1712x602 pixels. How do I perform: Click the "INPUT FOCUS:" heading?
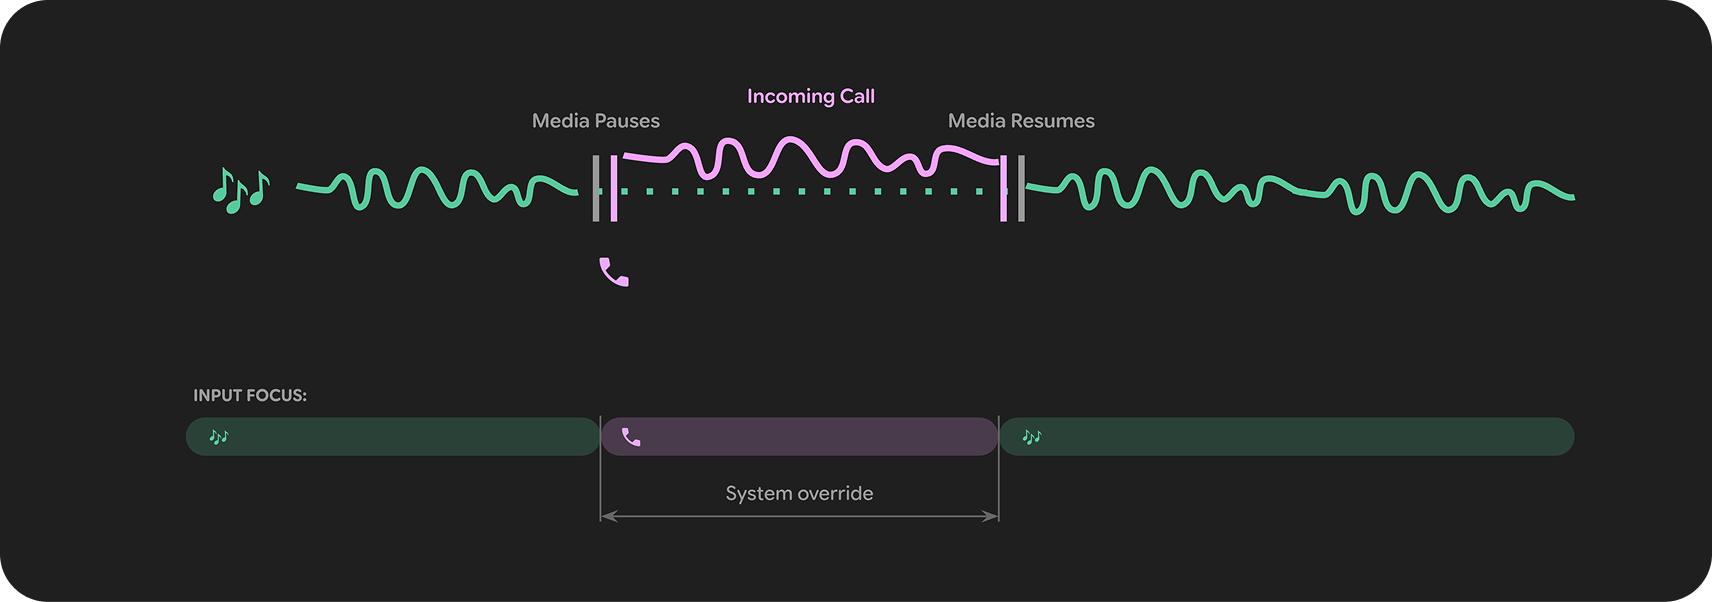[250, 395]
